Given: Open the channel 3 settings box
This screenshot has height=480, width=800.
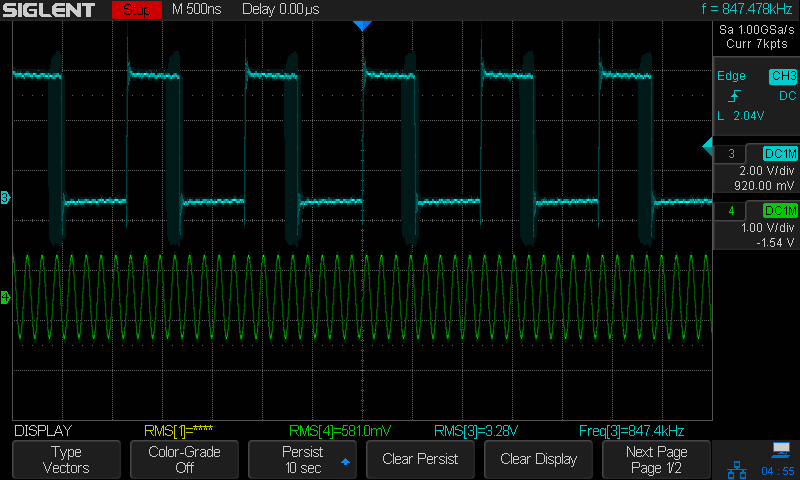Looking at the screenshot, I should 755,169.
